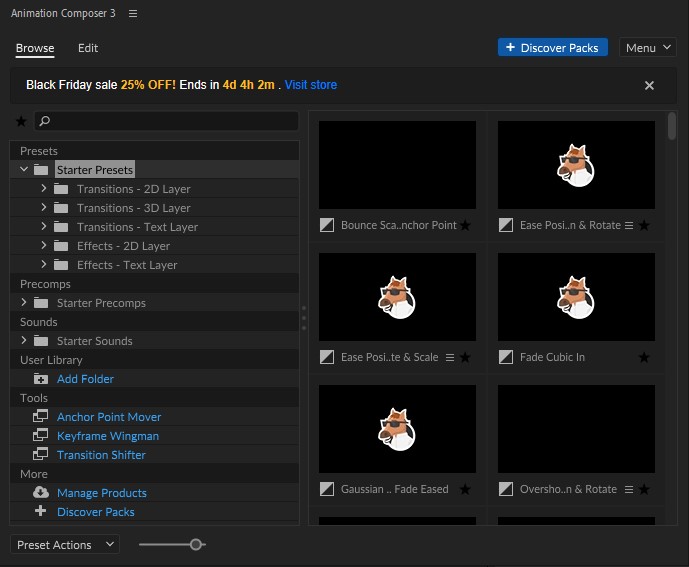
Task: Select the Bounce Sca..nchor Point thumbnail
Action: point(397,165)
